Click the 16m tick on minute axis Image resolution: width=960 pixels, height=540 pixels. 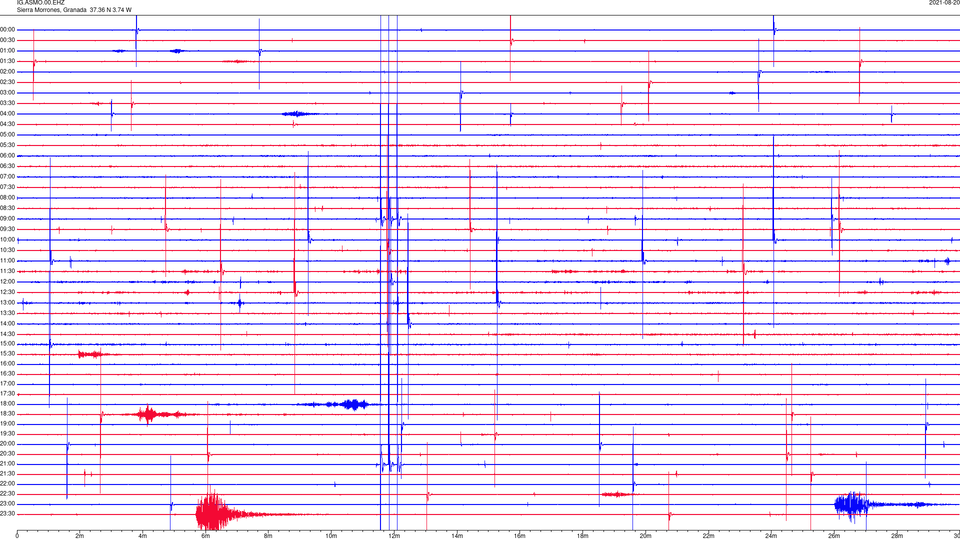pos(520,536)
